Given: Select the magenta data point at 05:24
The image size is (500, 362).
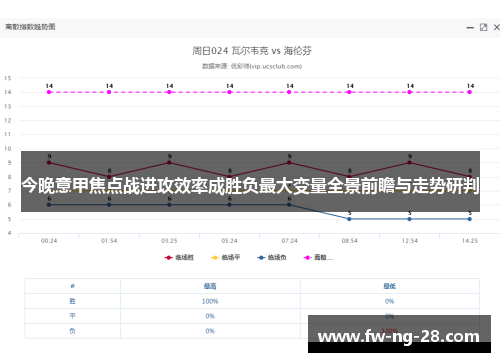Looking at the screenshot, I should tap(229, 92).
